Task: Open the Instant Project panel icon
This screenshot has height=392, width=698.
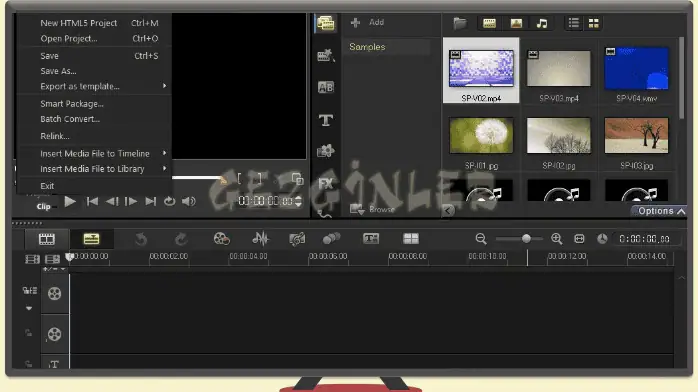Action: 325,56
